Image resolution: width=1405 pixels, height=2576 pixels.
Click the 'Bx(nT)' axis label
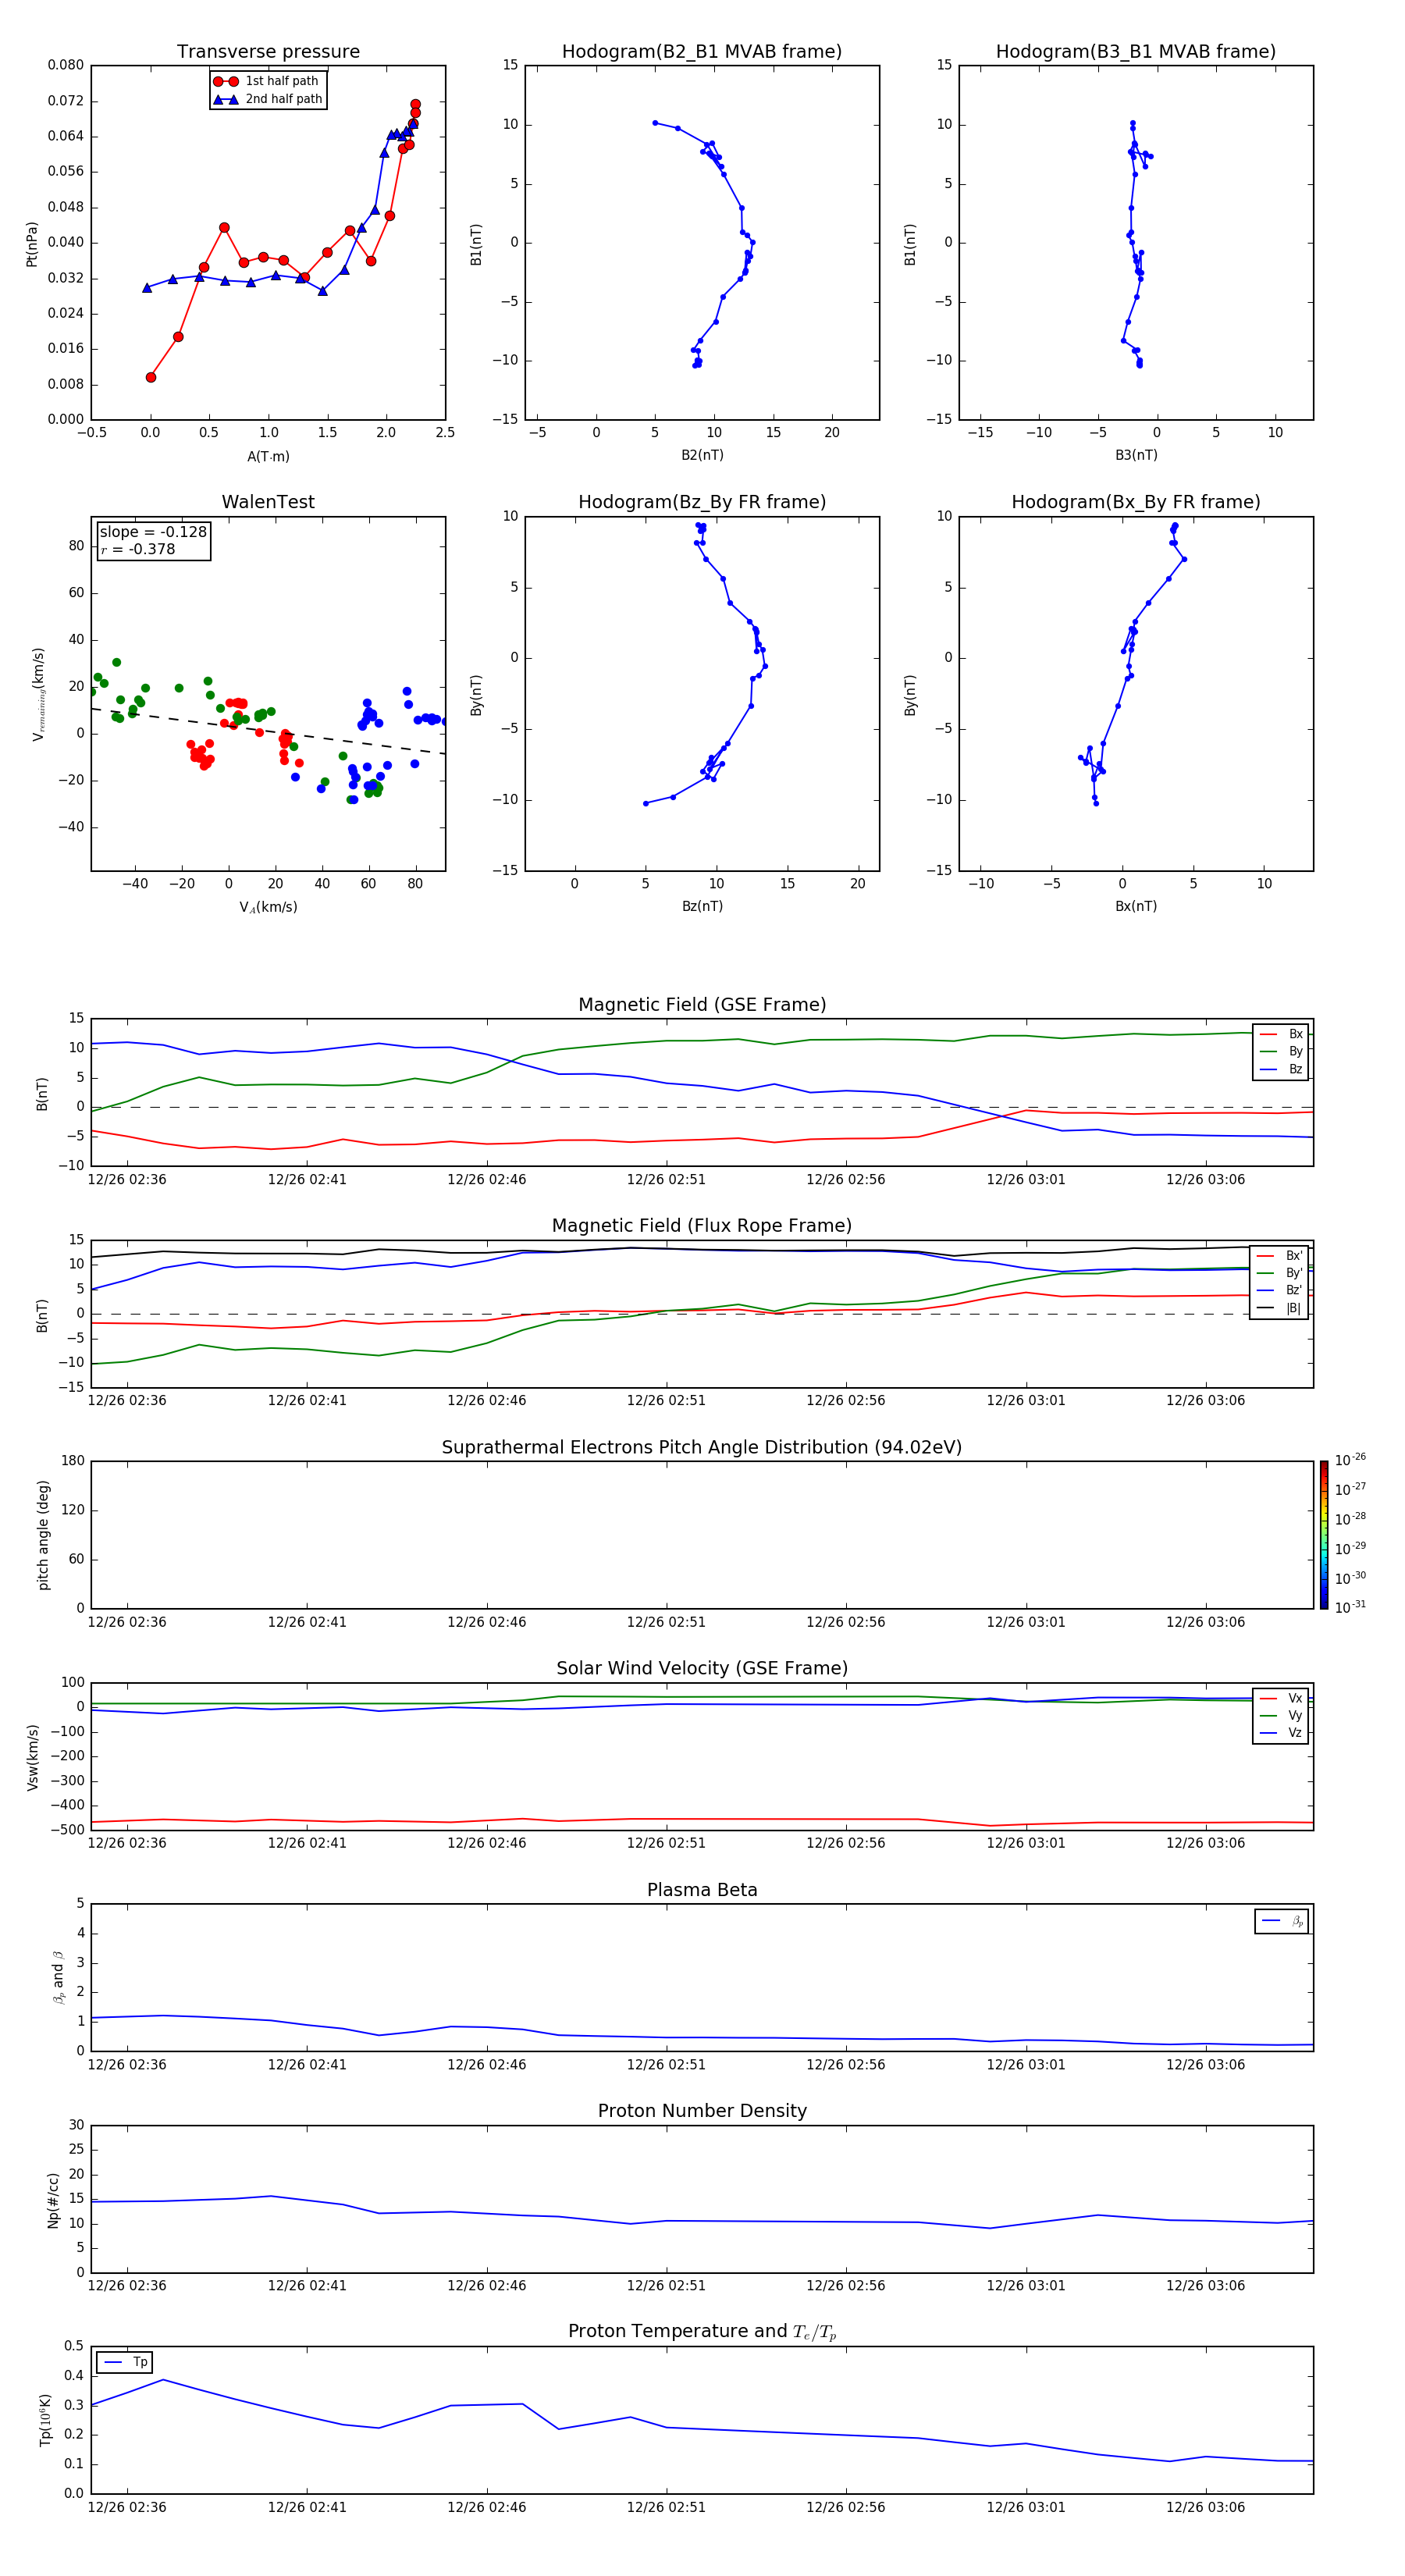pos(1136,906)
